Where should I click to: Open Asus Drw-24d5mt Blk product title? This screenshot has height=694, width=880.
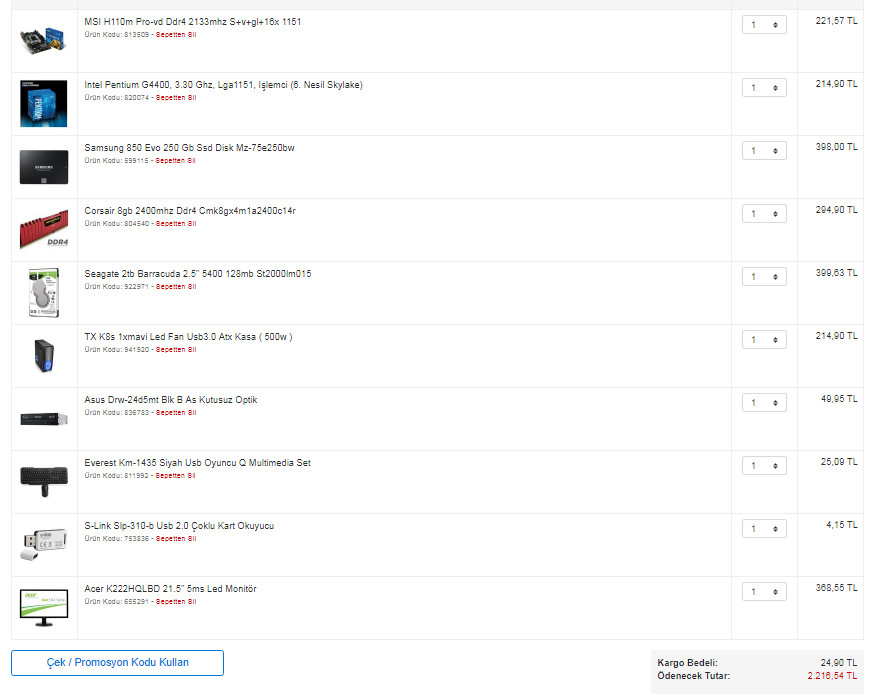point(171,400)
